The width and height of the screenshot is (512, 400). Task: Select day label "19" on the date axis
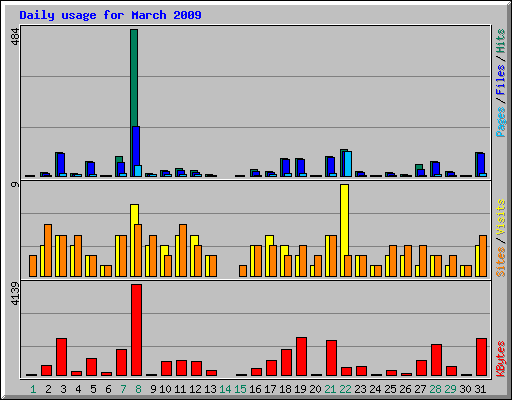[300, 389]
